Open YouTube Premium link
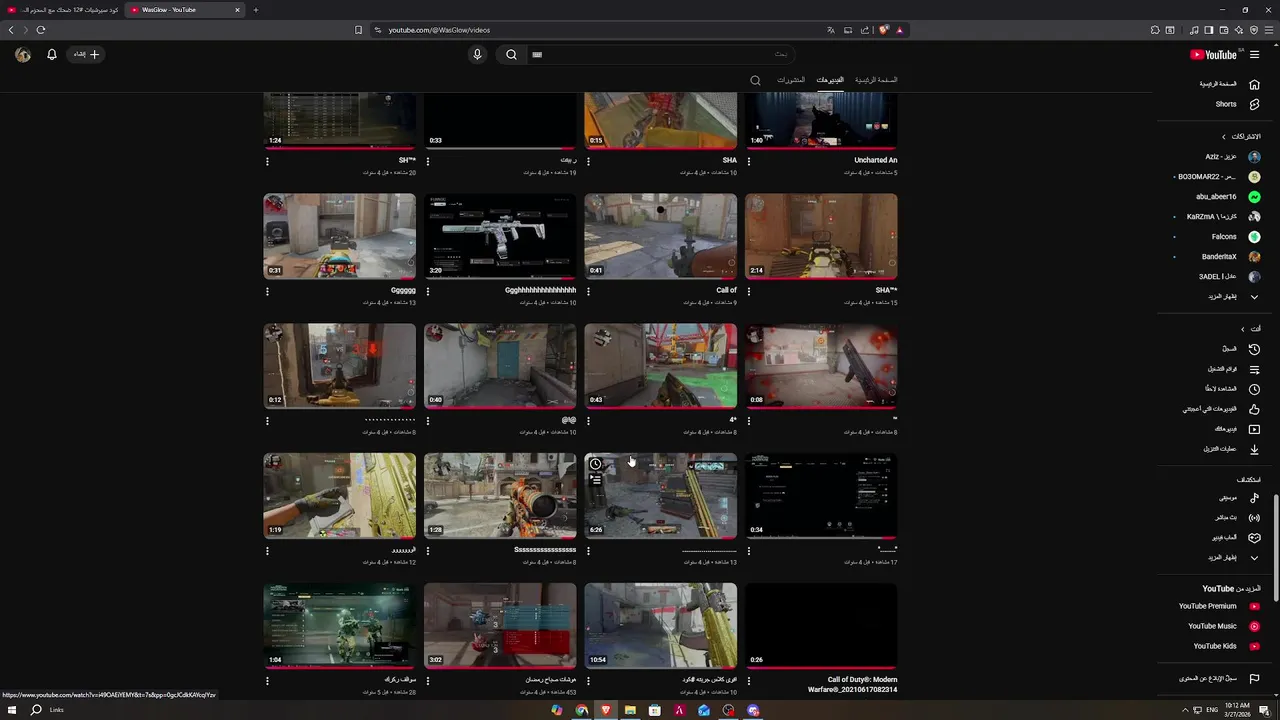 (x=1218, y=606)
